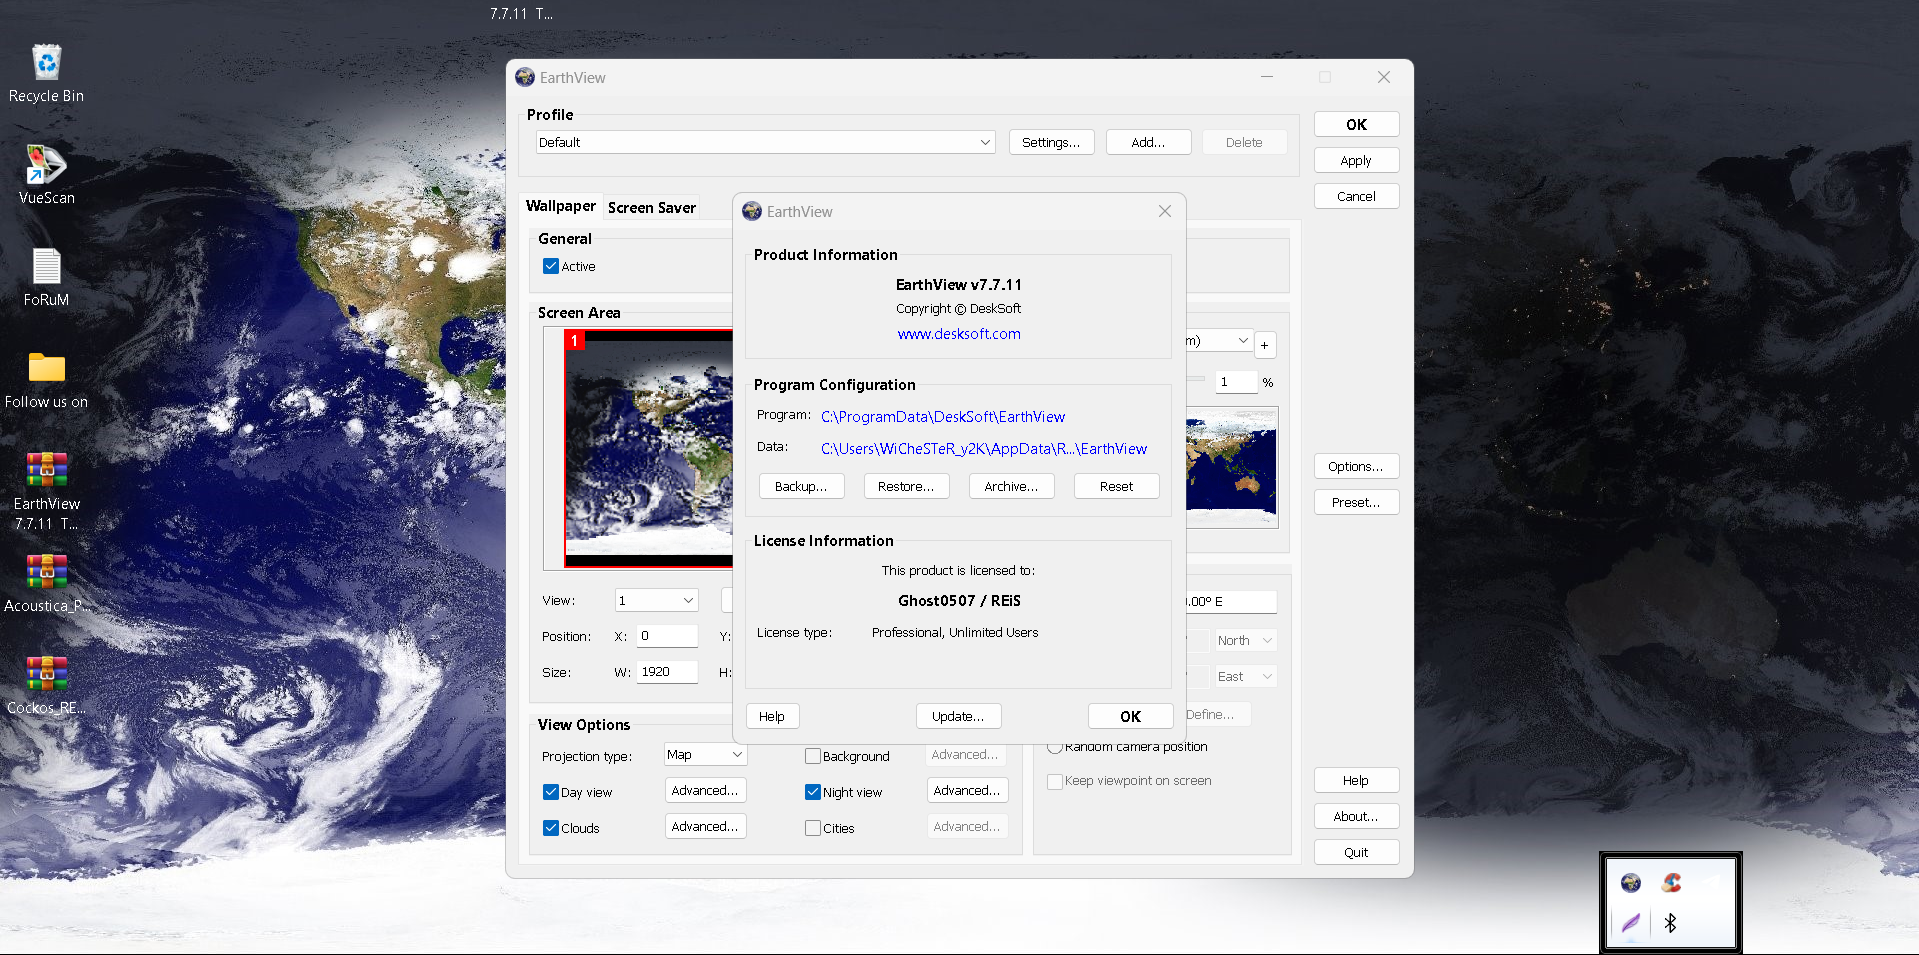Viewport: 1919px width, 955px height.
Task: Click the plus button beside the dropdown
Action: point(1264,345)
